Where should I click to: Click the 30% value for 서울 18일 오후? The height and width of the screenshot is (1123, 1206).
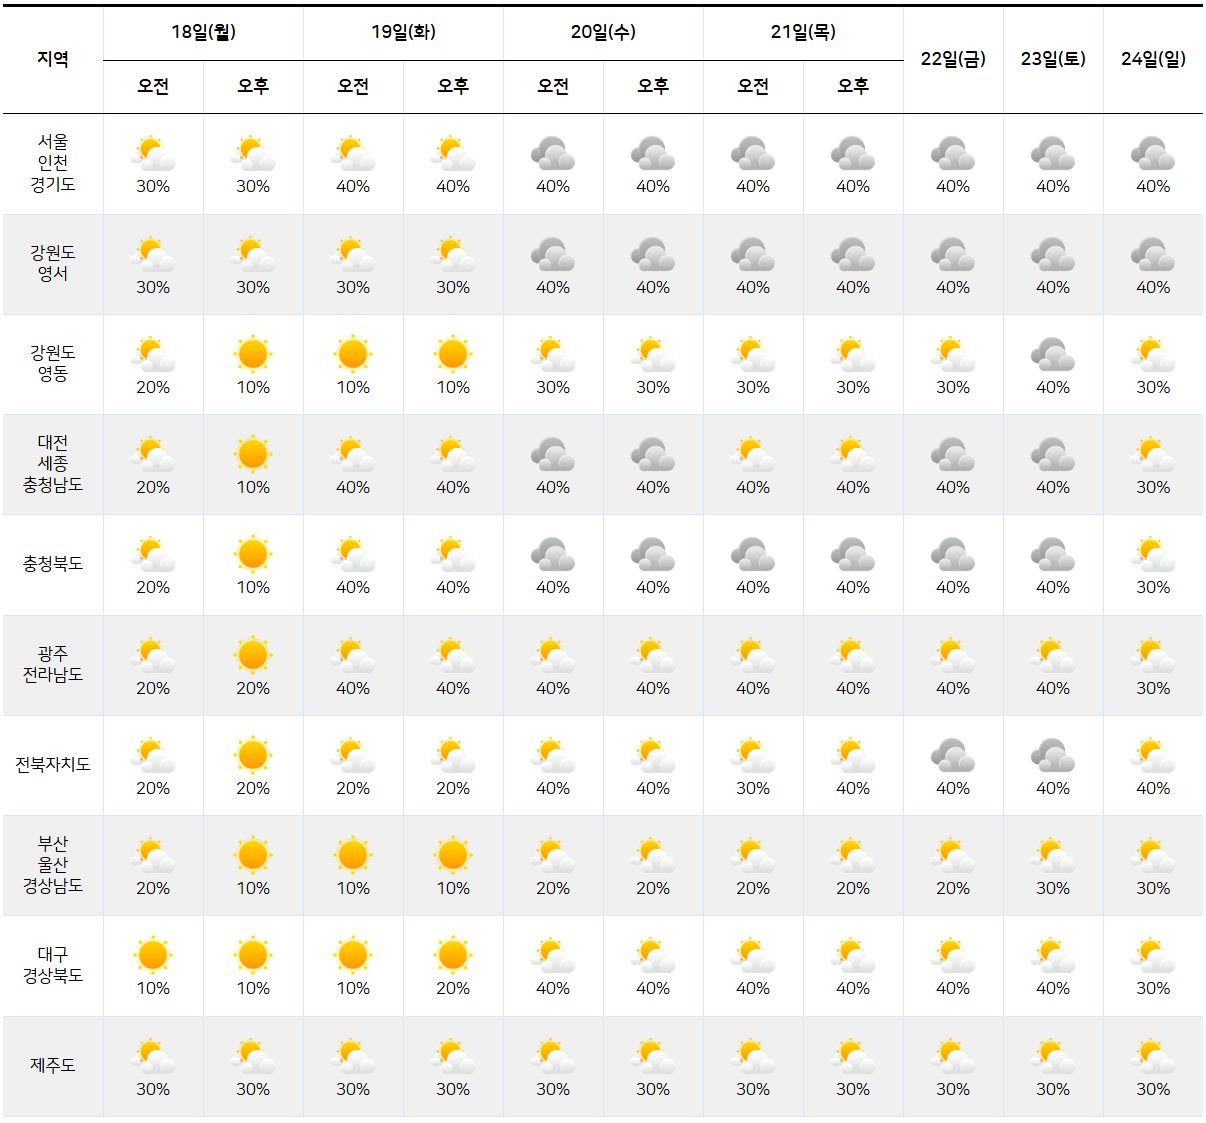[253, 187]
